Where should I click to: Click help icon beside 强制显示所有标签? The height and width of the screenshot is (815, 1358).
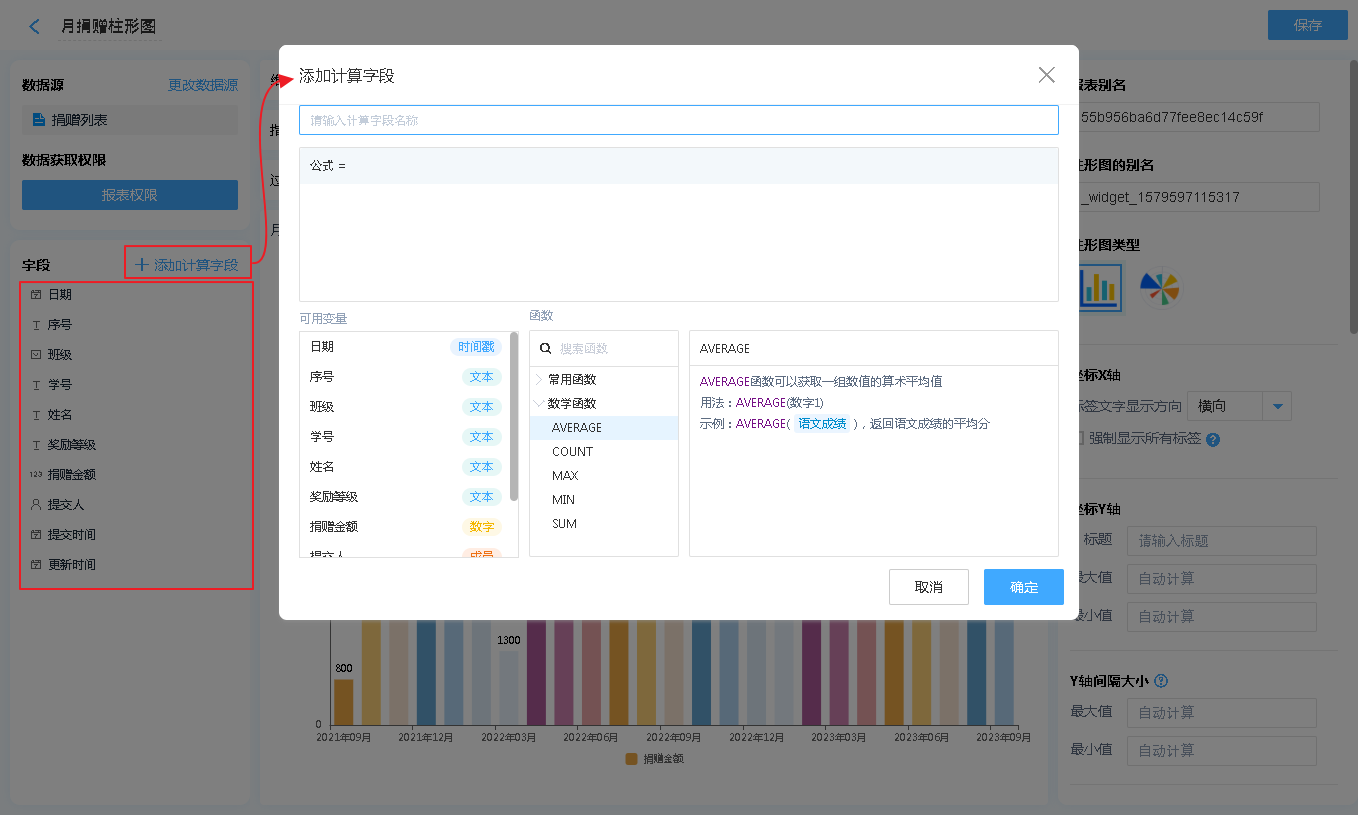(x=1212, y=439)
